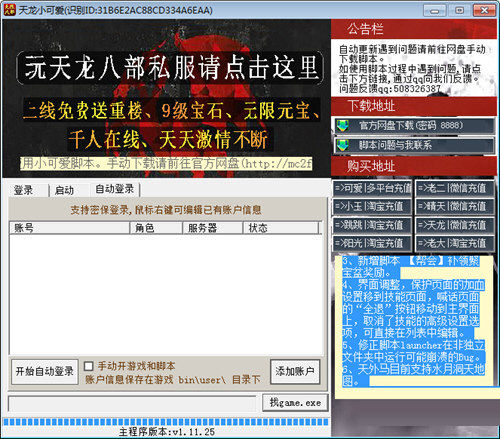
Task: Minimize the 天龙小可爱 window
Action: tap(434, 11)
